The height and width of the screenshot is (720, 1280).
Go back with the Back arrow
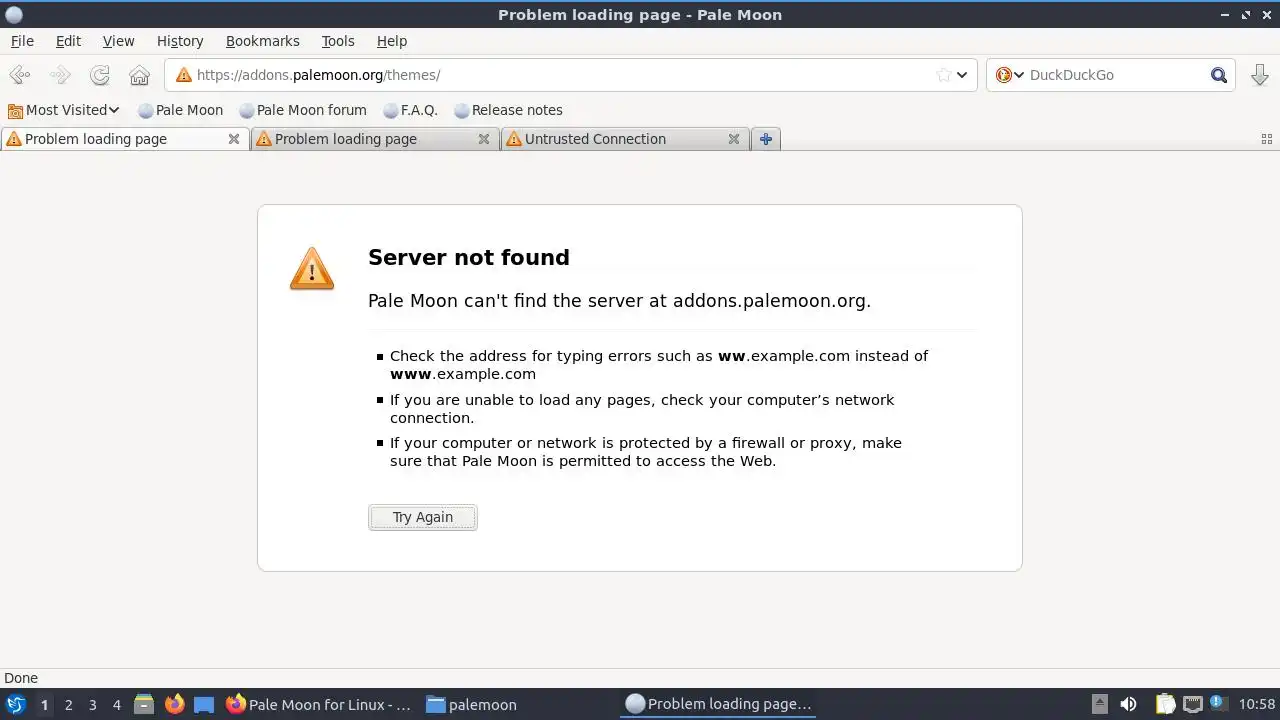point(20,75)
